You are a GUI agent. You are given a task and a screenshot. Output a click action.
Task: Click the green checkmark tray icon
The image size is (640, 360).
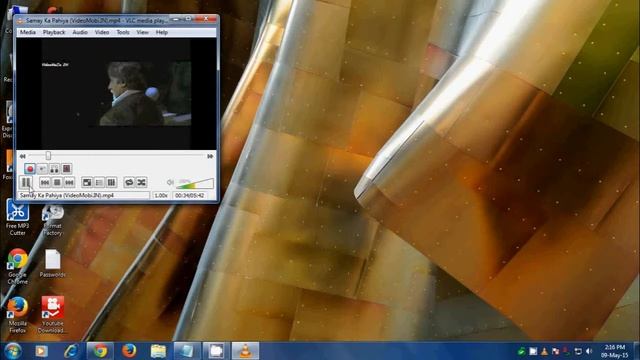click(x=521, y=351)
